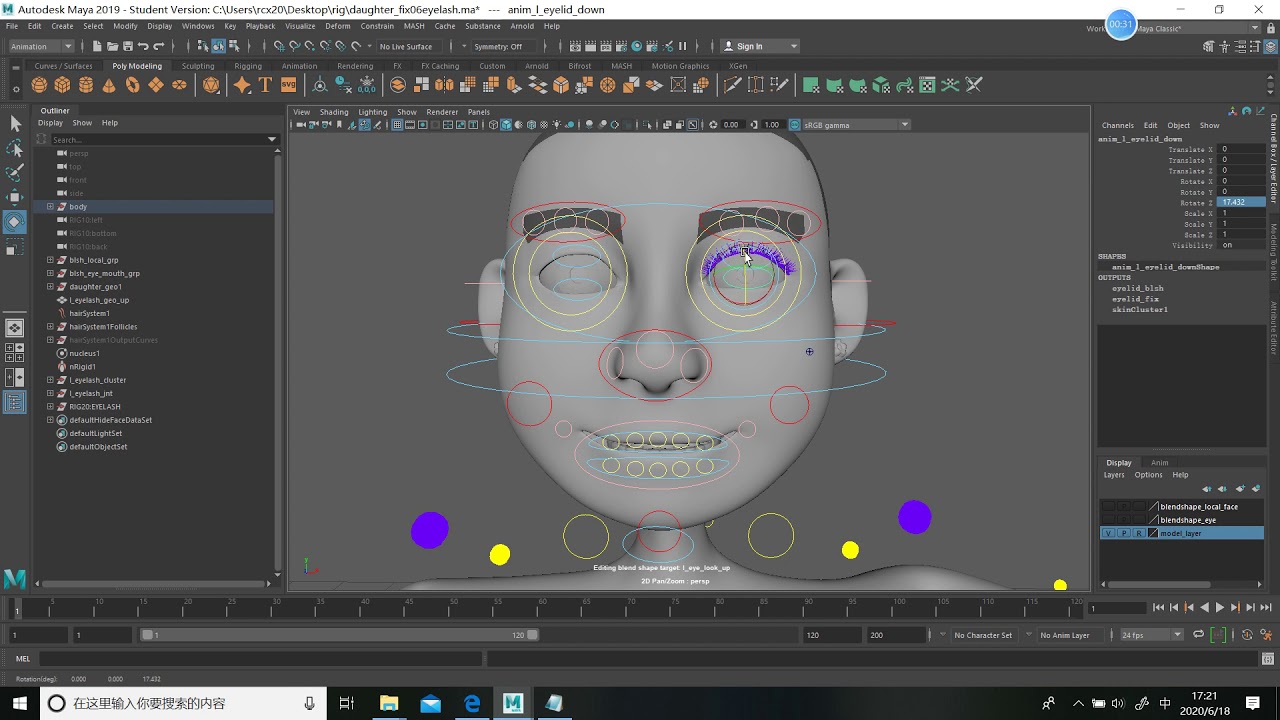Toggle loop playback mode

(x=1198, y=635)
